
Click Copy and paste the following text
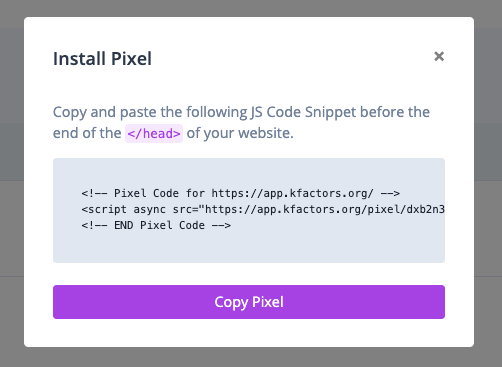[x=150, y=112]
